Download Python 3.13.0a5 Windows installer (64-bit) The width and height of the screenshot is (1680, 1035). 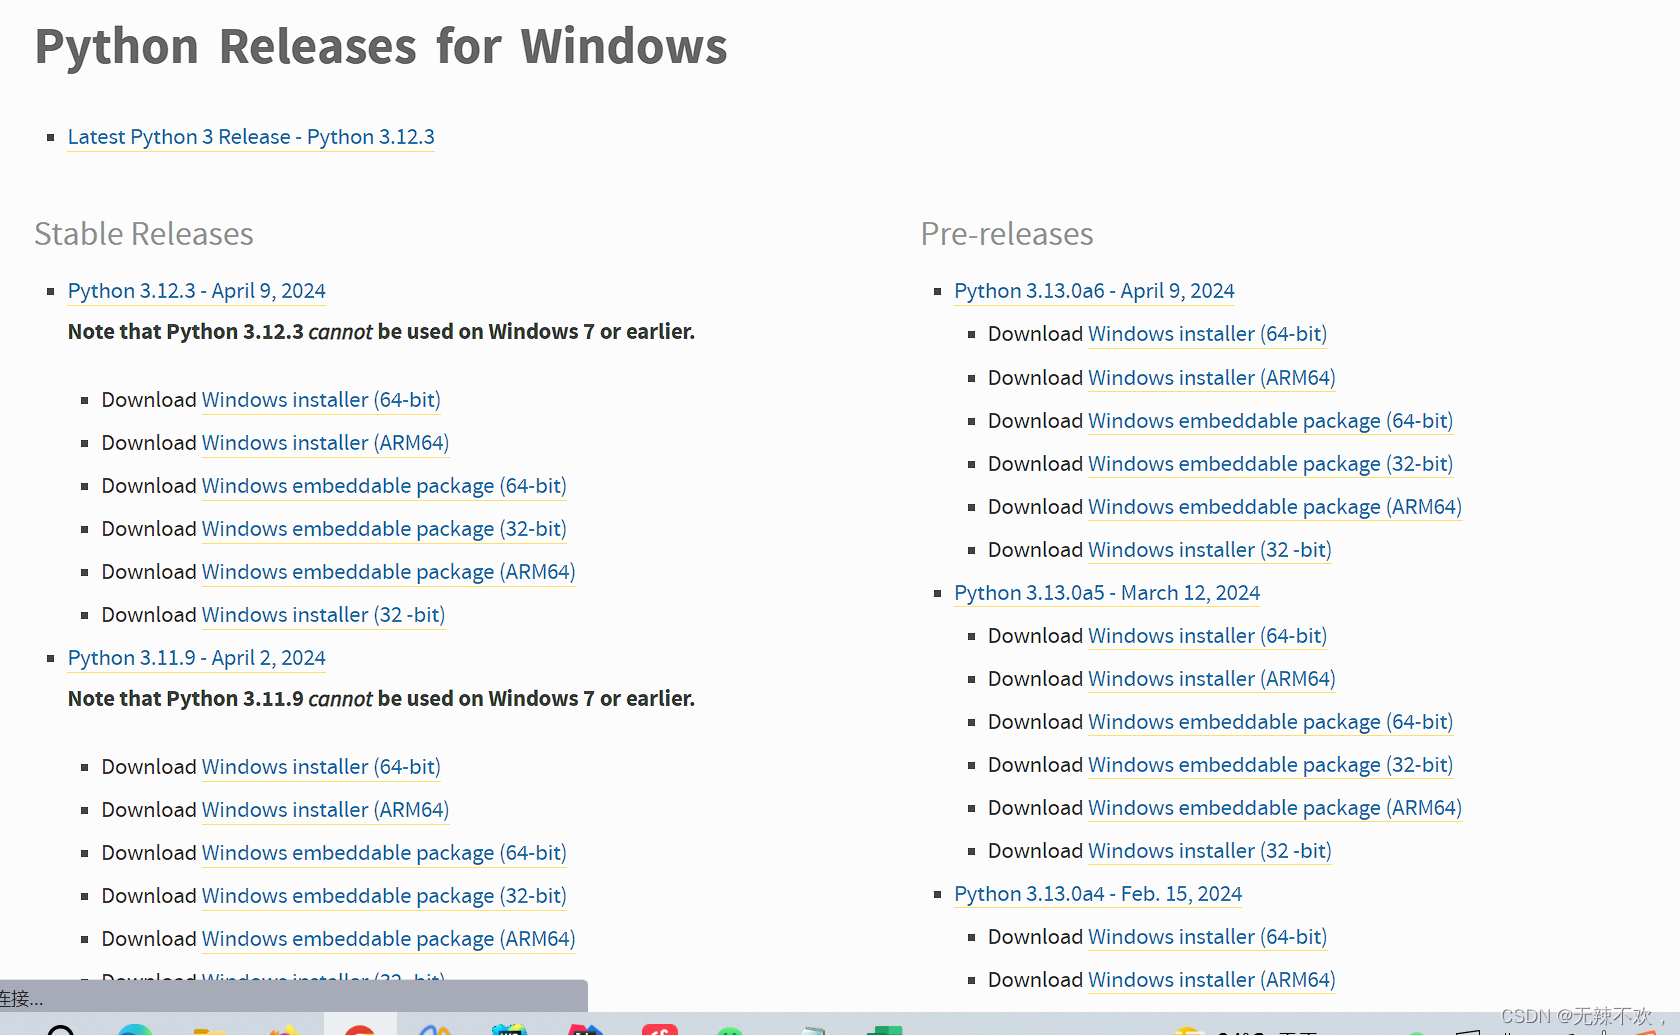point(1207,636)
